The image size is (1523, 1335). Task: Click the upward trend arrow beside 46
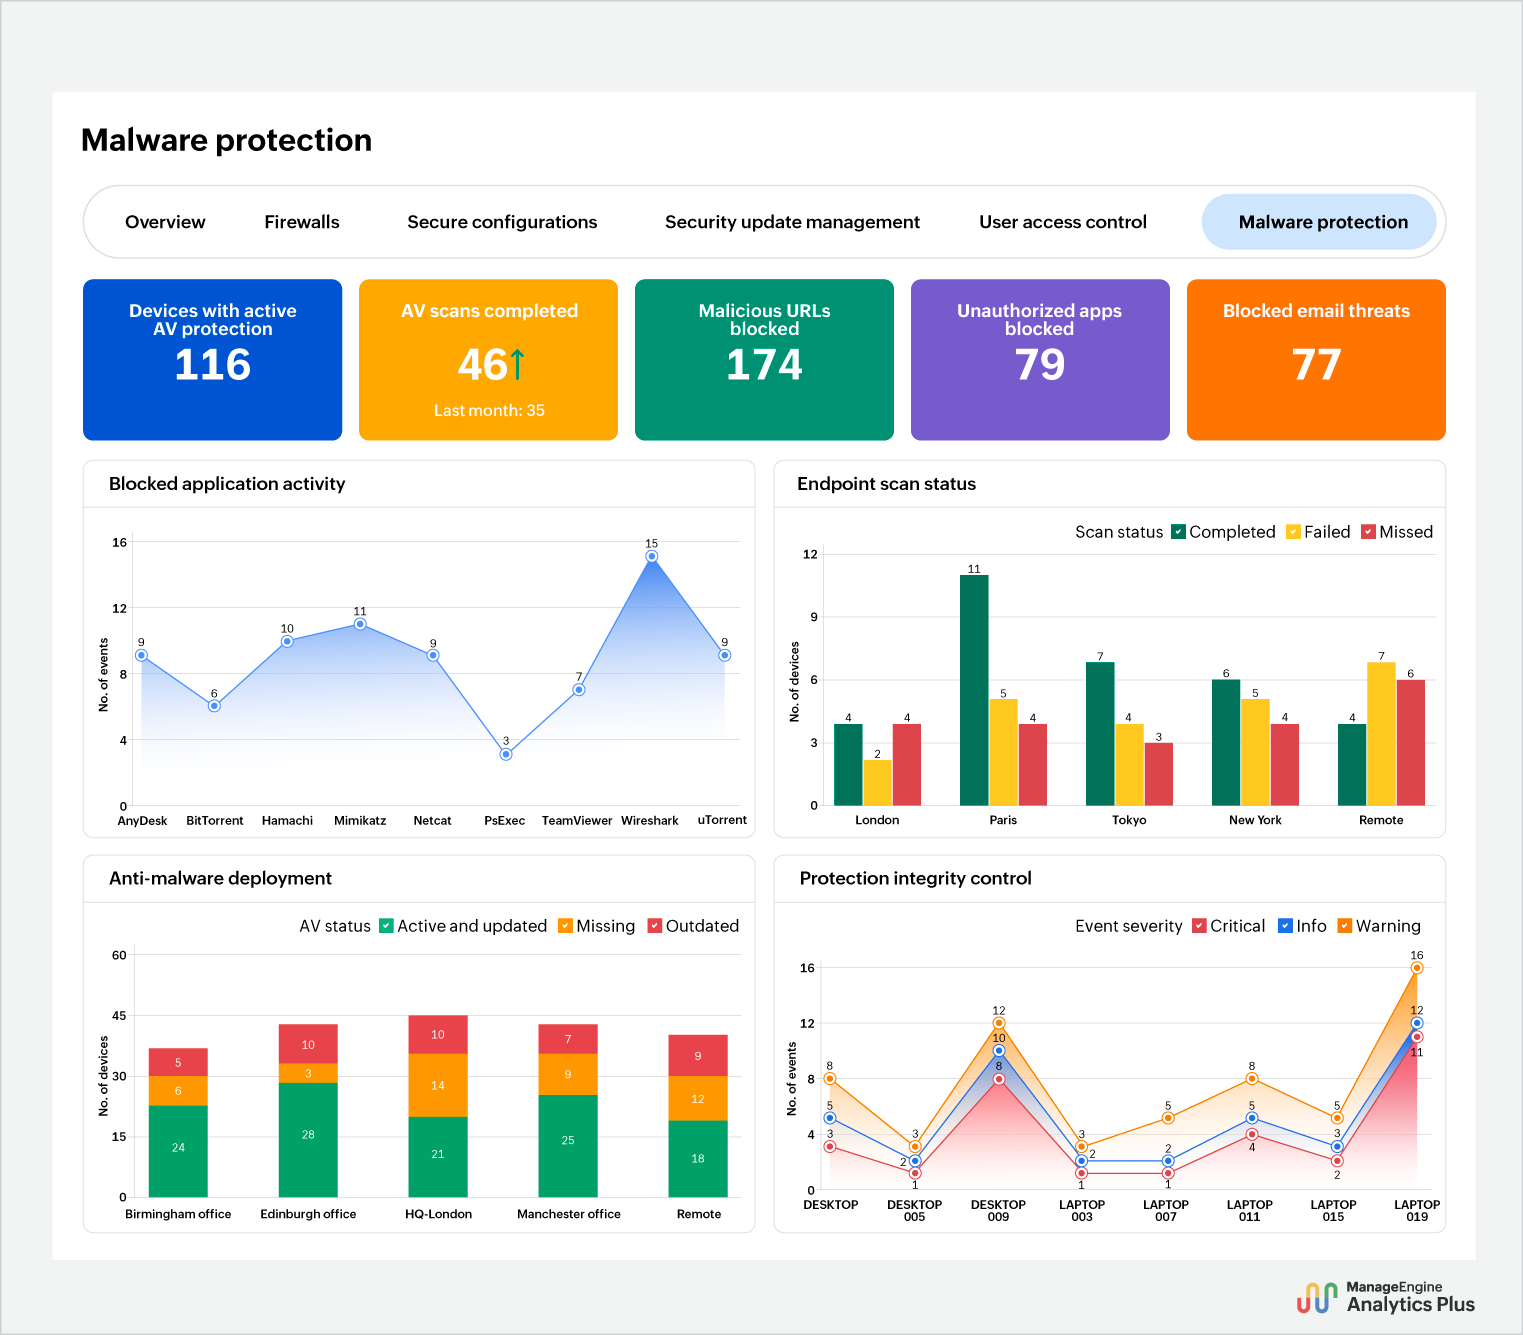pos(517,365)
